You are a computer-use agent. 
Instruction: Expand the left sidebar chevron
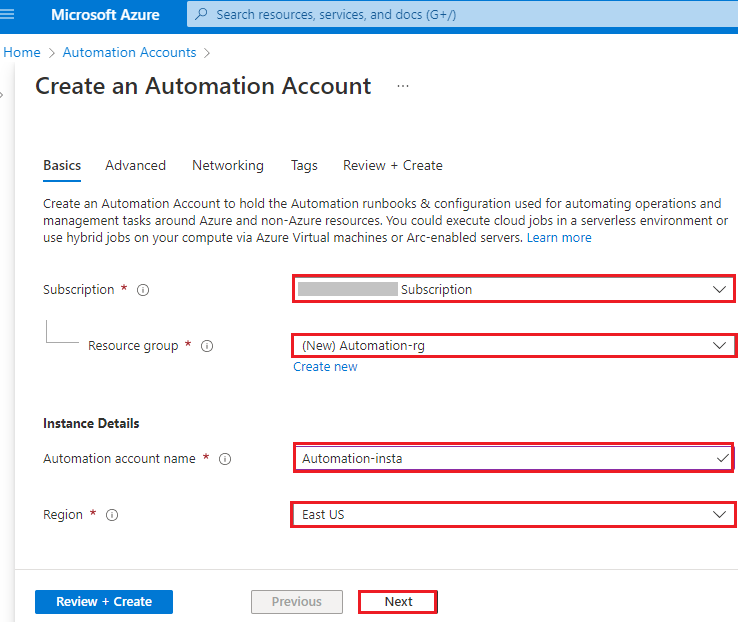pos(3,94)
